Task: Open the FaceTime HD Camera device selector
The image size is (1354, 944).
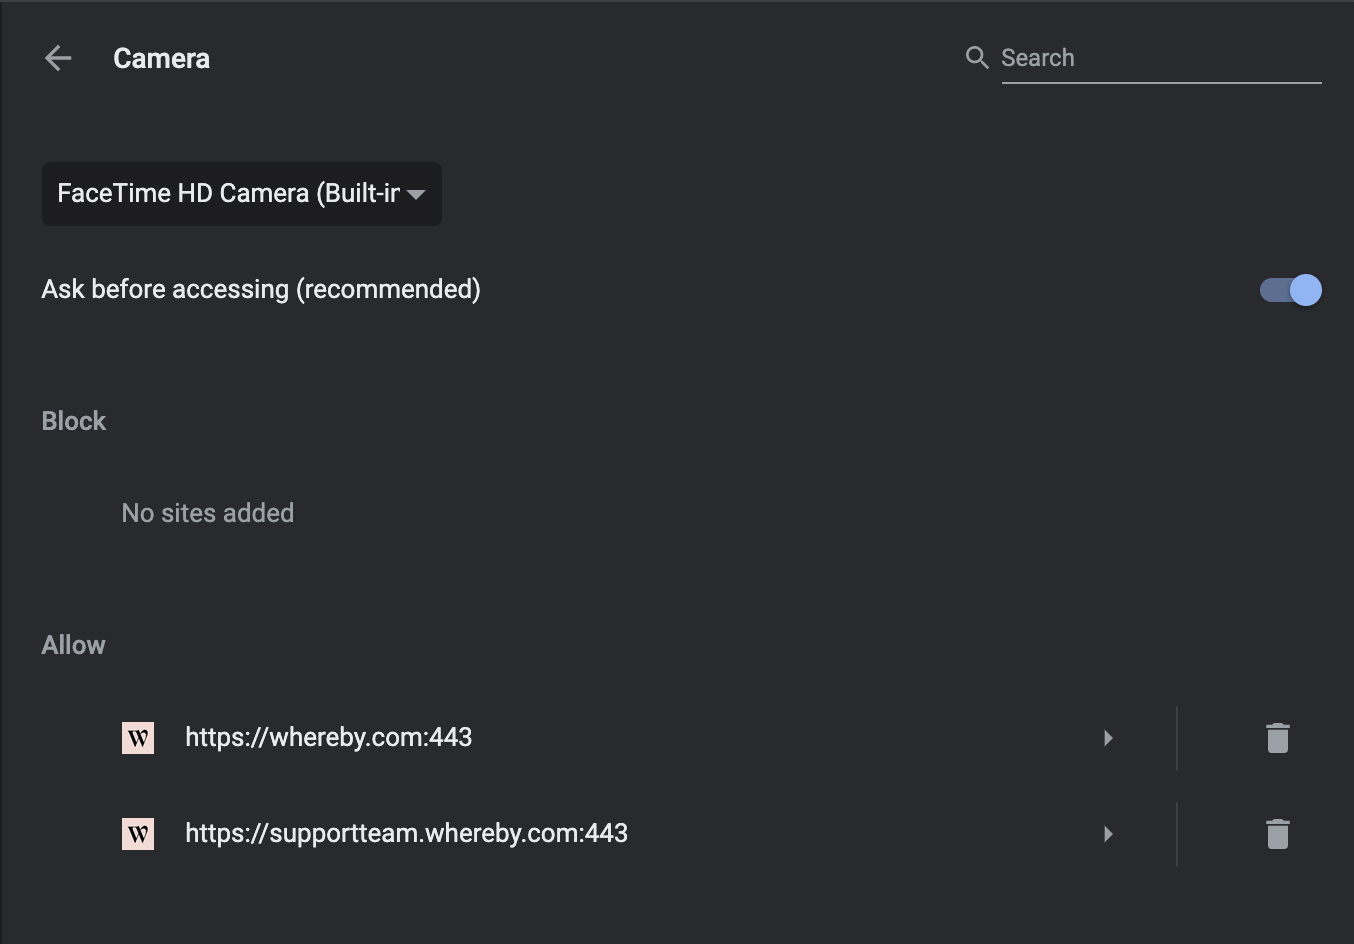Action: click(x=228, y=194)
